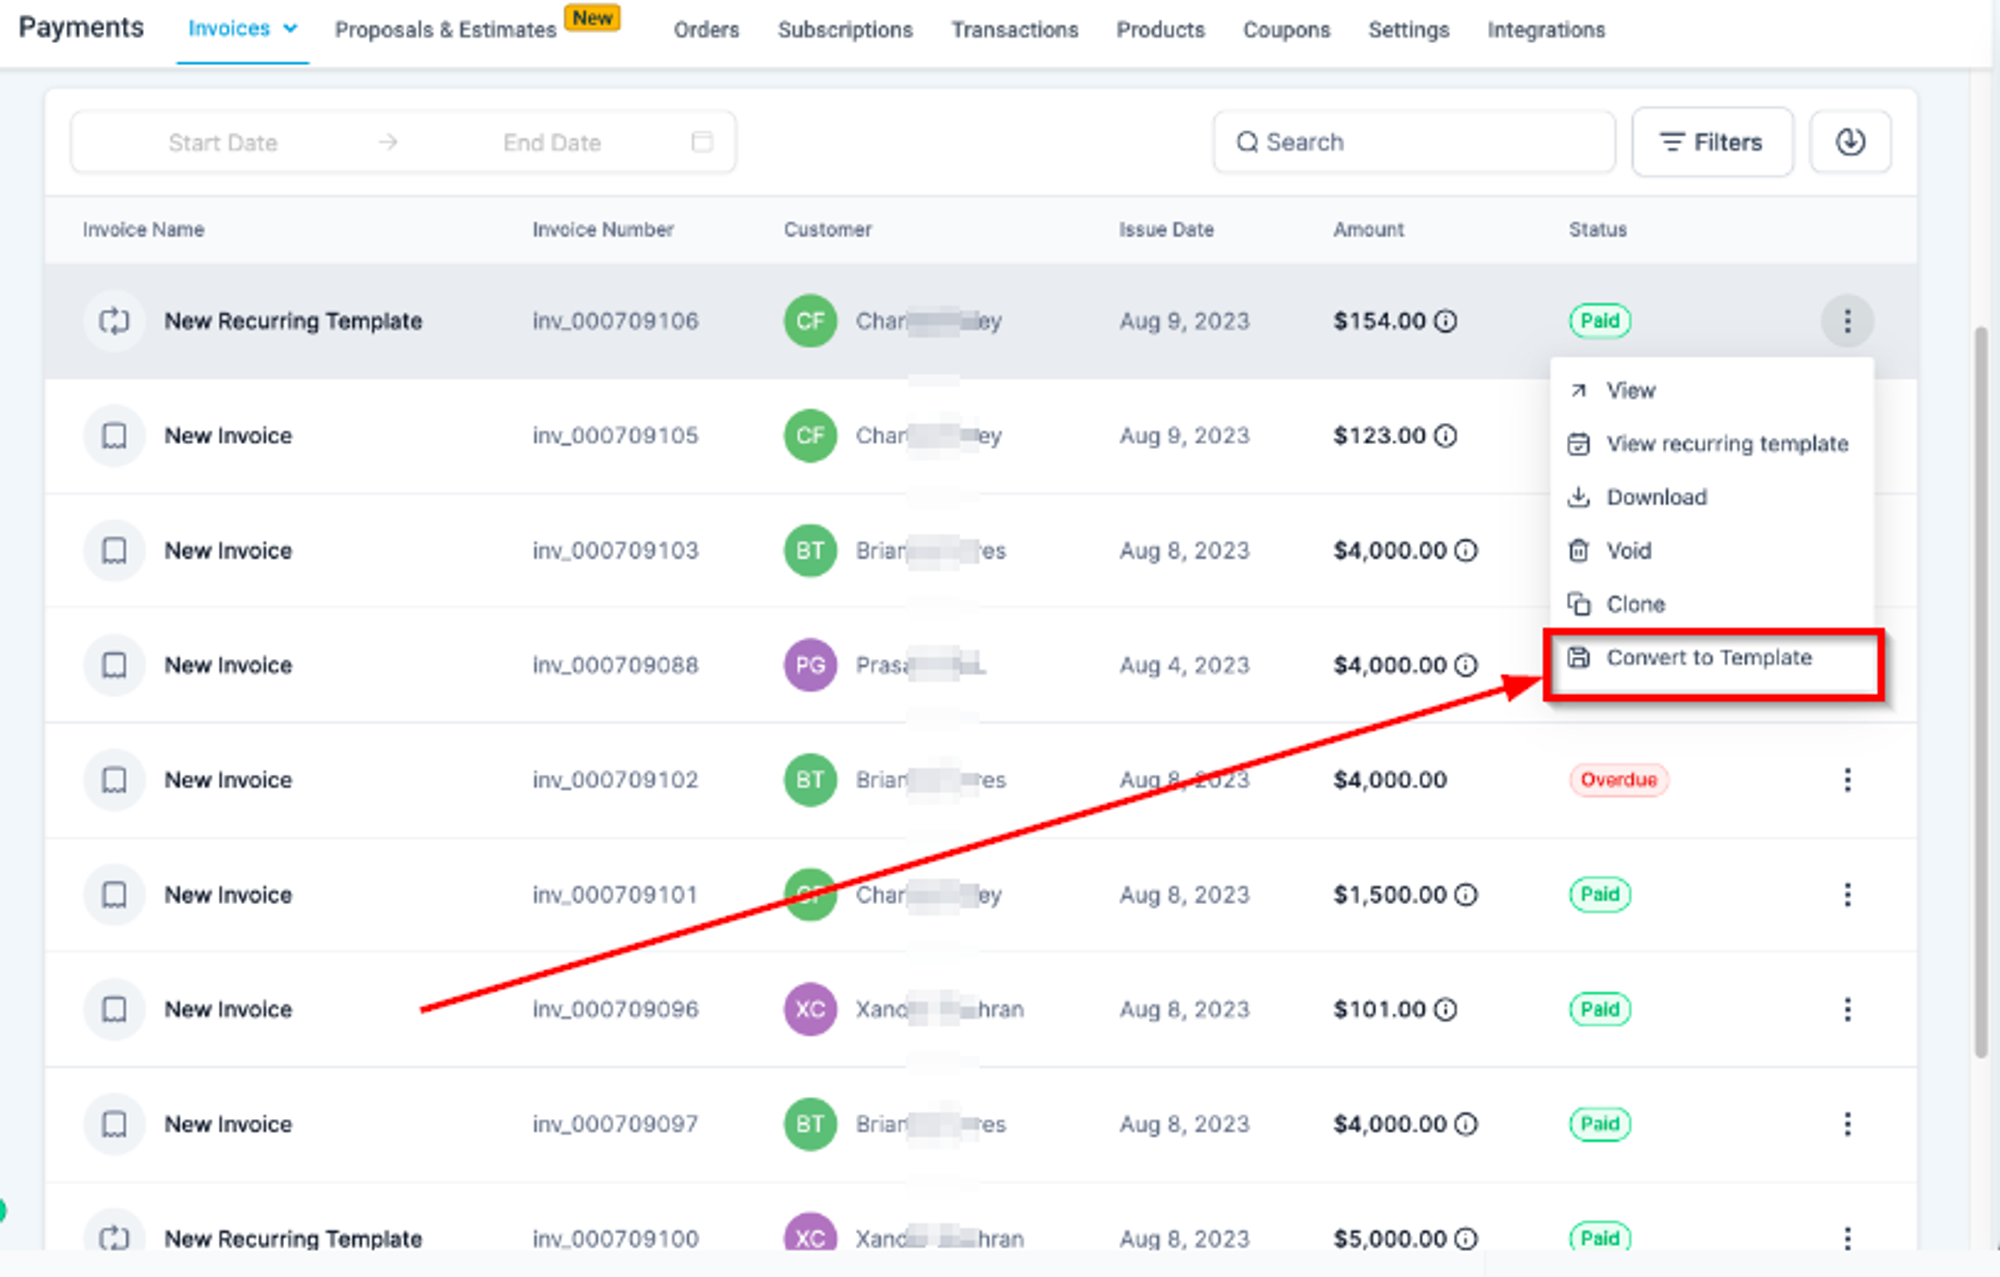The width and height of the screenshot is (2000, 1277).
Task: Click the download export icon button
Action: coord(1850,142)
